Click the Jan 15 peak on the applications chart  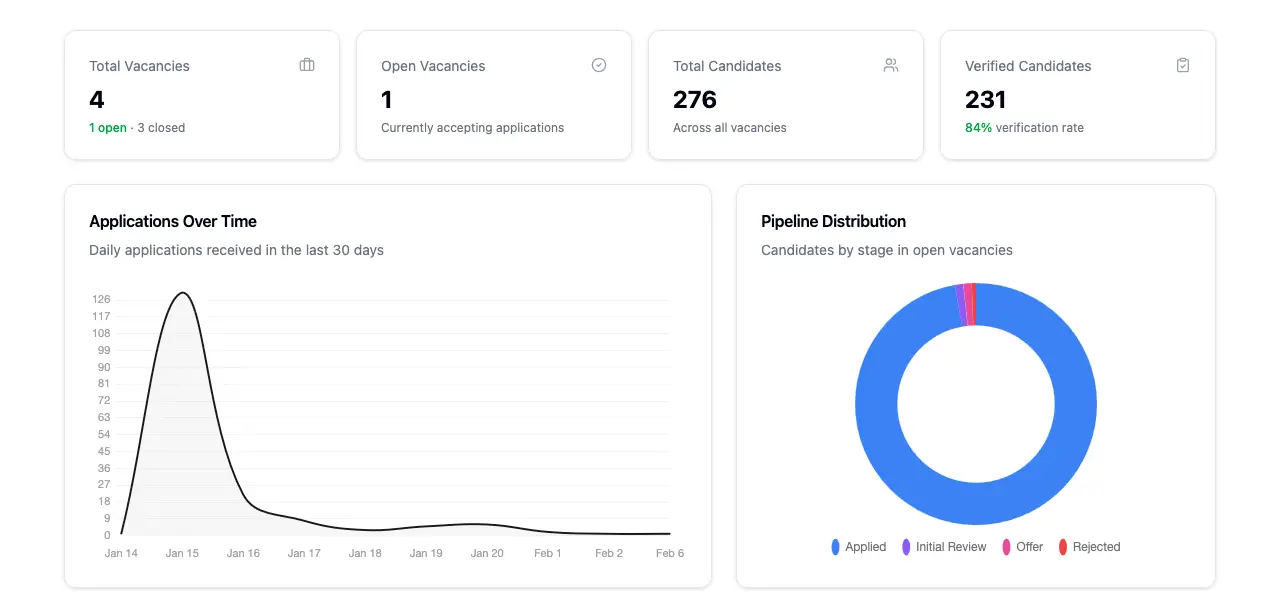(182, 294)
